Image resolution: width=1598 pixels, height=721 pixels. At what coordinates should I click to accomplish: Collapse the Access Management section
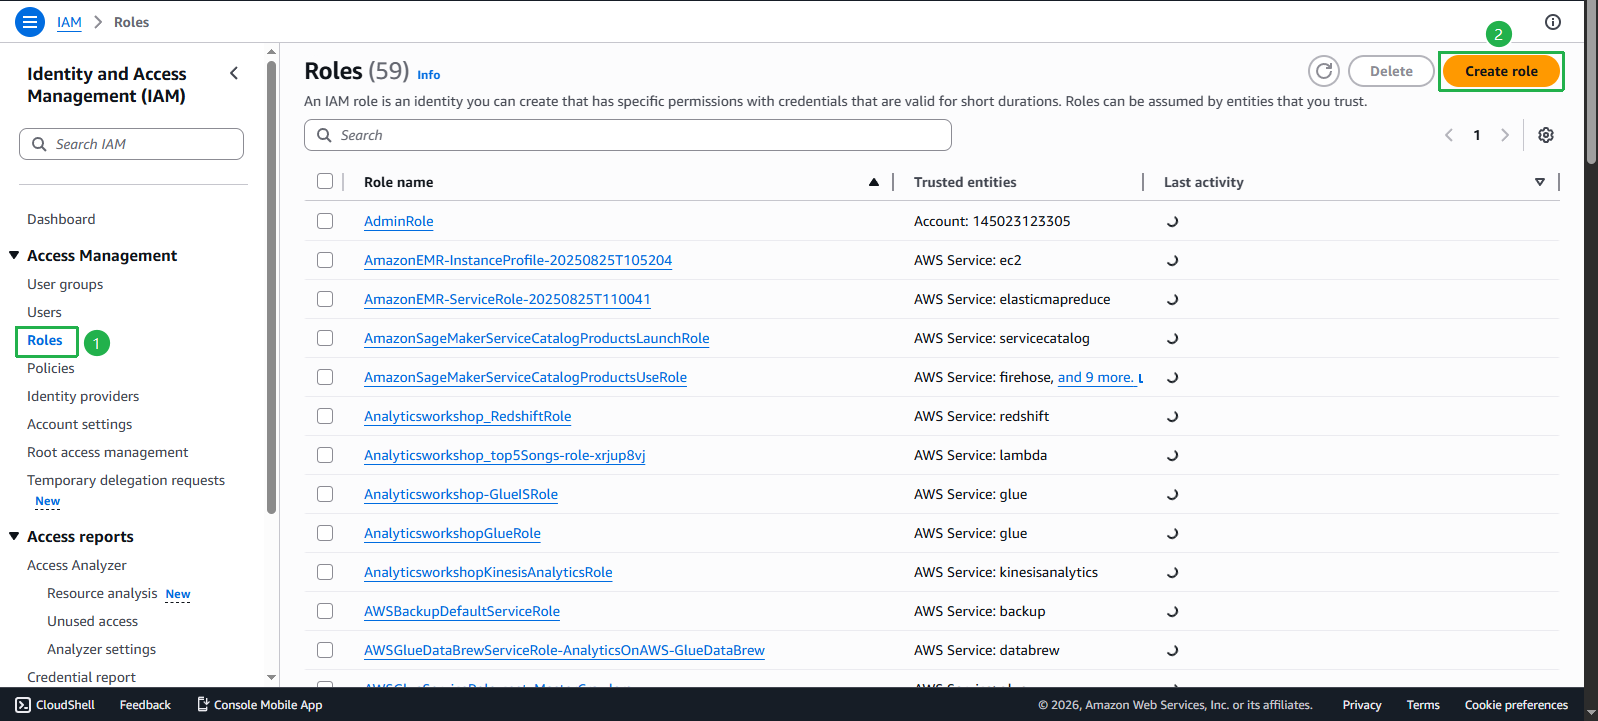14,255
